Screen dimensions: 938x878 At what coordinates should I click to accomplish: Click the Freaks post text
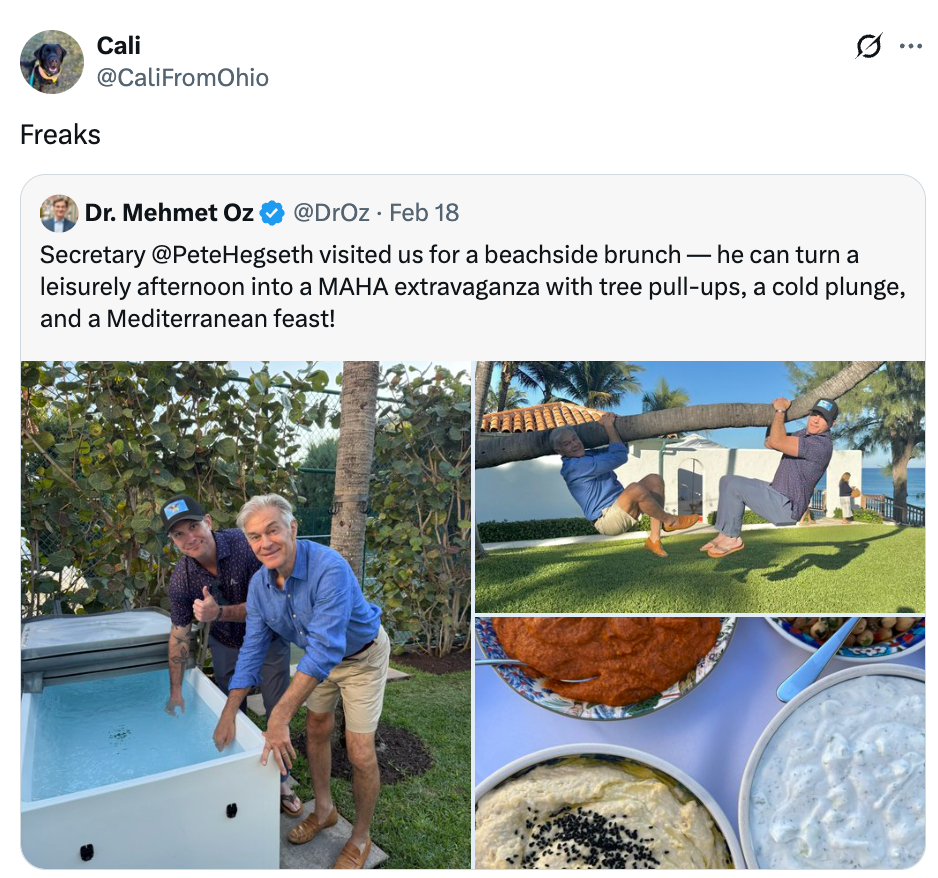click(59, 134)
